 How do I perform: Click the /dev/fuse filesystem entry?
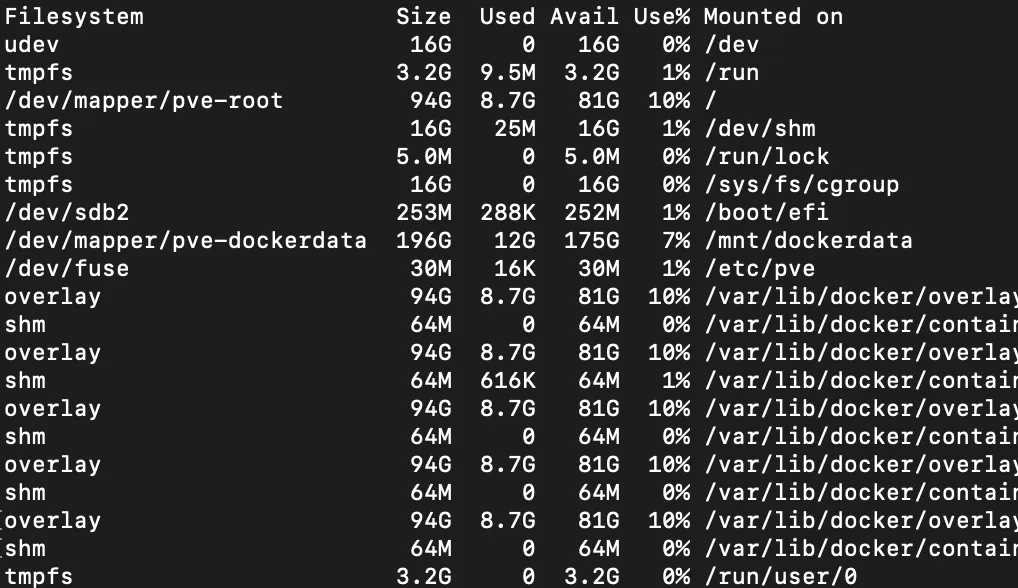[x=67, y=269]
